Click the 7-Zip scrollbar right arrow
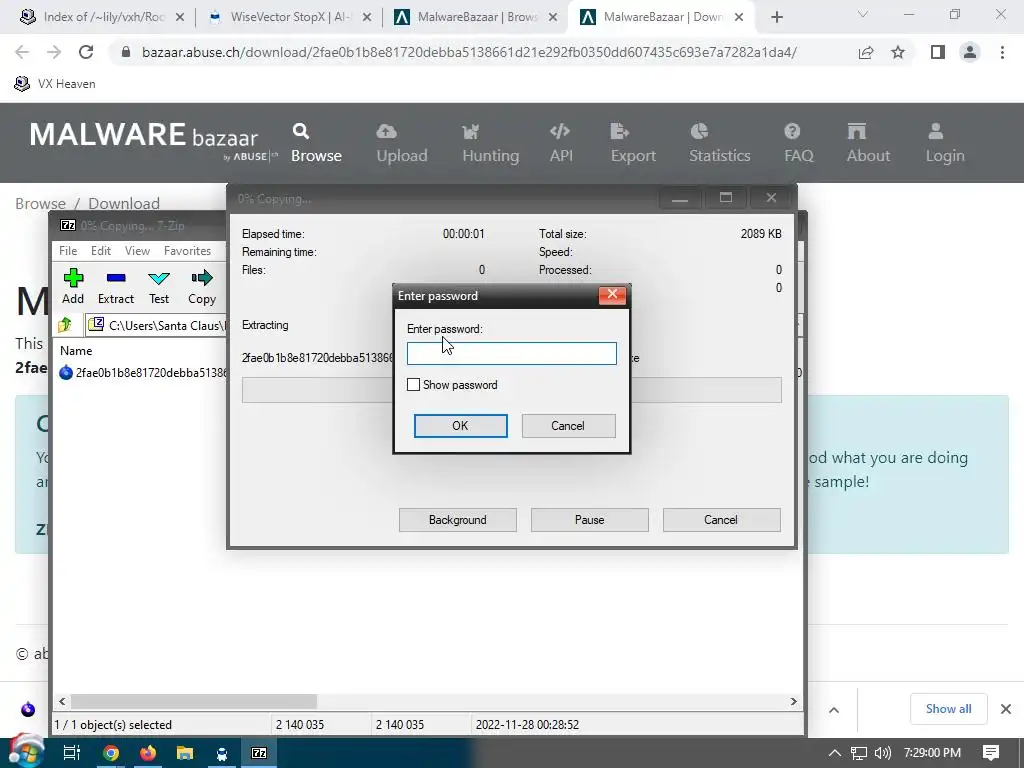 pyautogui.click(x=793, y=701)
